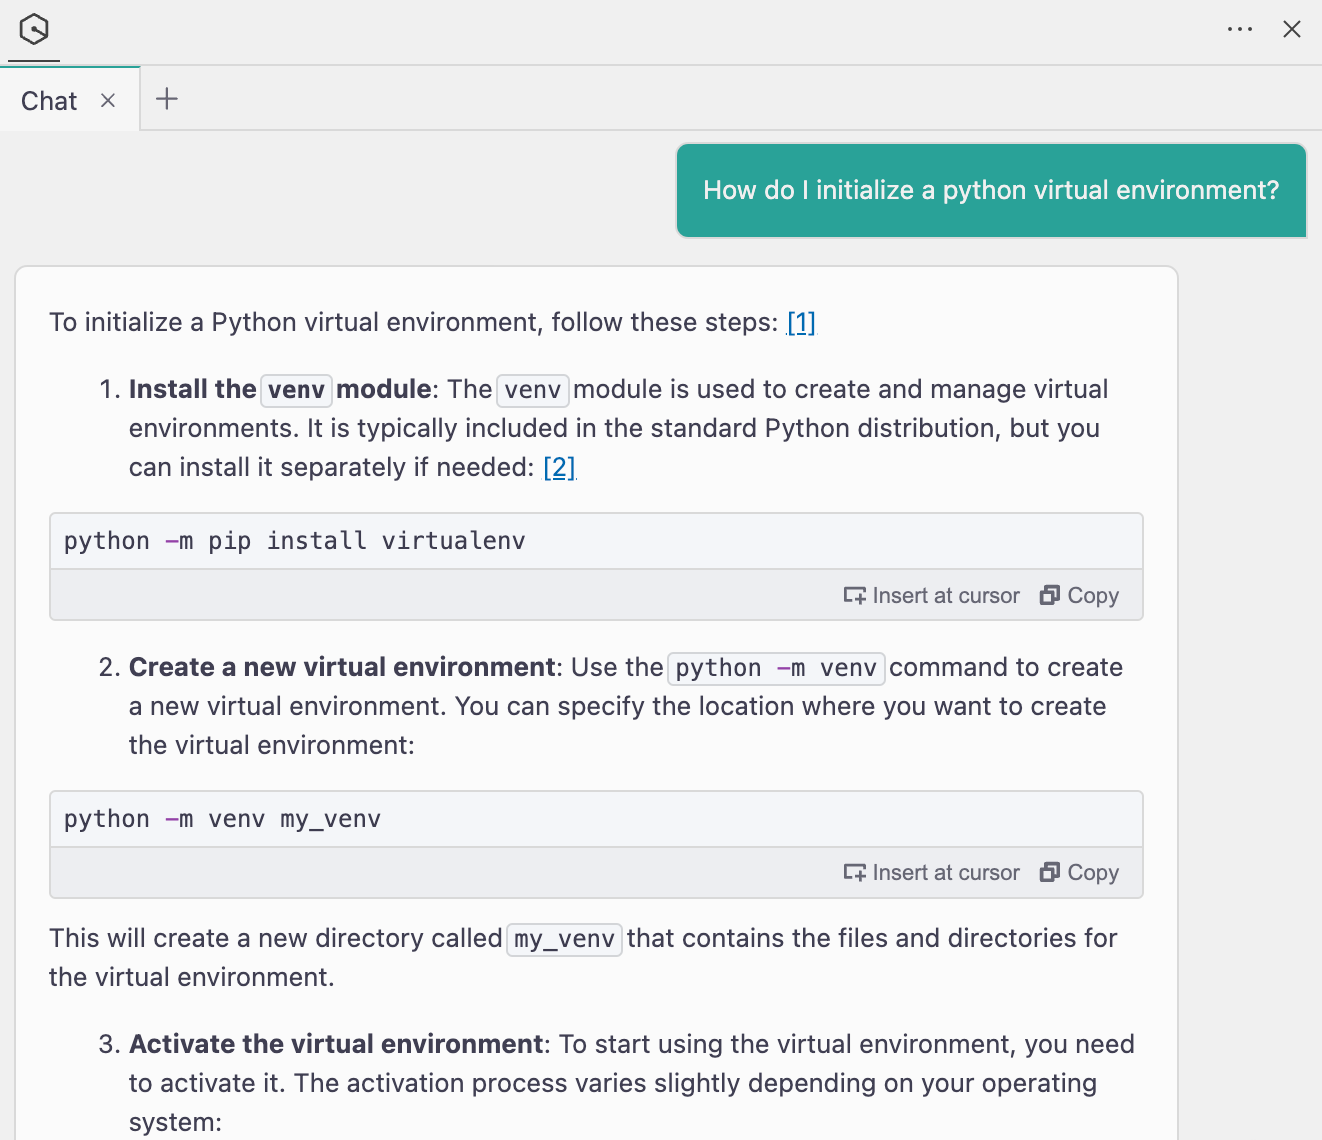
Task: Copy the python -m venv my_venv command
Action: coord(1080,873)
